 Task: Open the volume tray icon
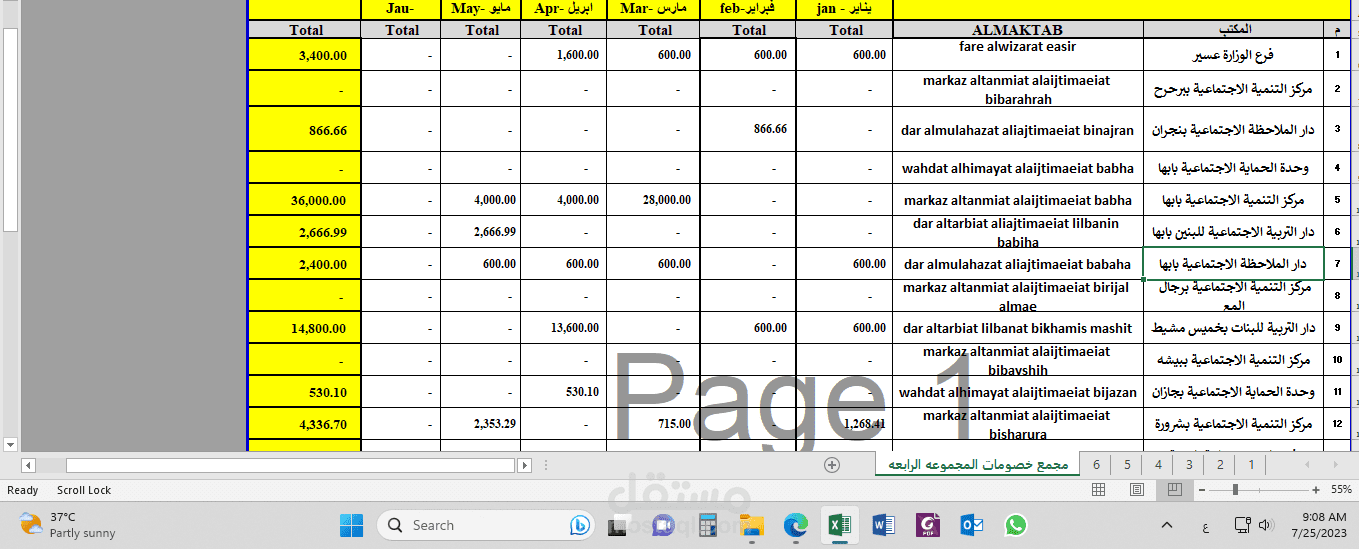click(1265, 525)
